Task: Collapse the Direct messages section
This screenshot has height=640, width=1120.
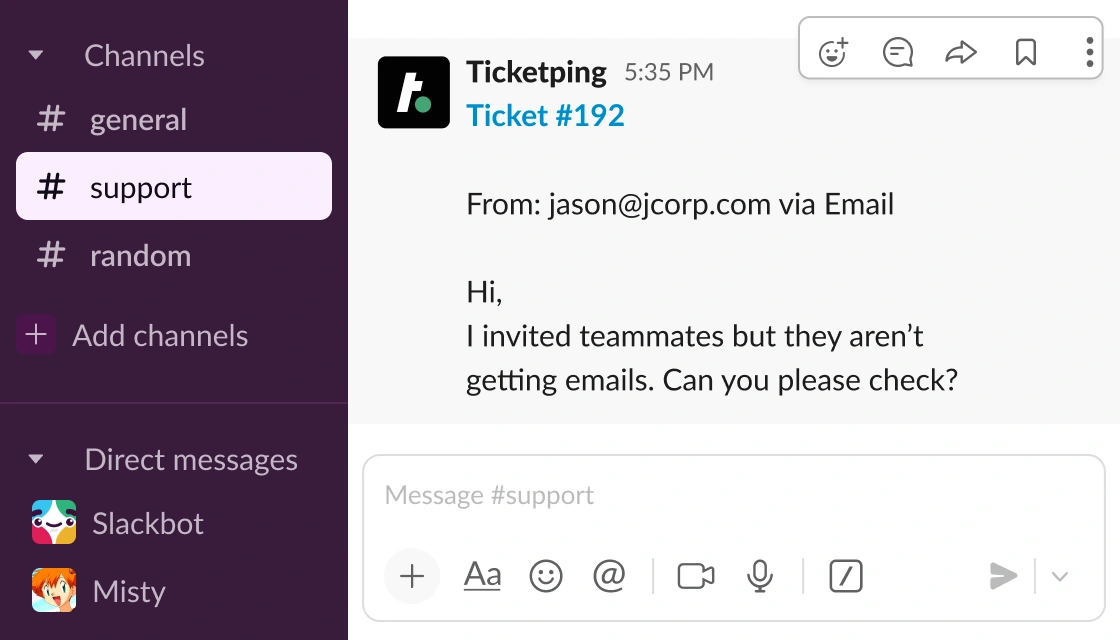Action: point(36,459)
